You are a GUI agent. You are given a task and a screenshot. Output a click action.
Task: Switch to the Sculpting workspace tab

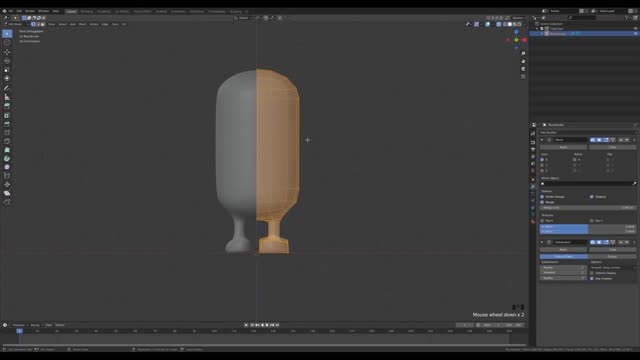[x=104, y=11]
